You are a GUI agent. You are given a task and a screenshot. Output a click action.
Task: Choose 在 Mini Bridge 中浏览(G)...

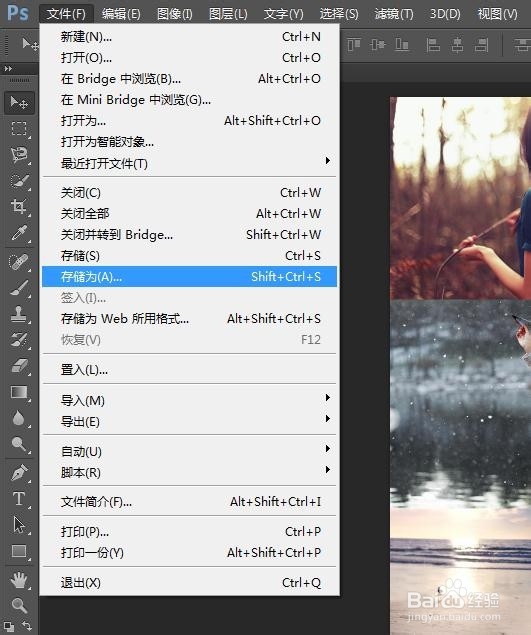coord(190,100)
